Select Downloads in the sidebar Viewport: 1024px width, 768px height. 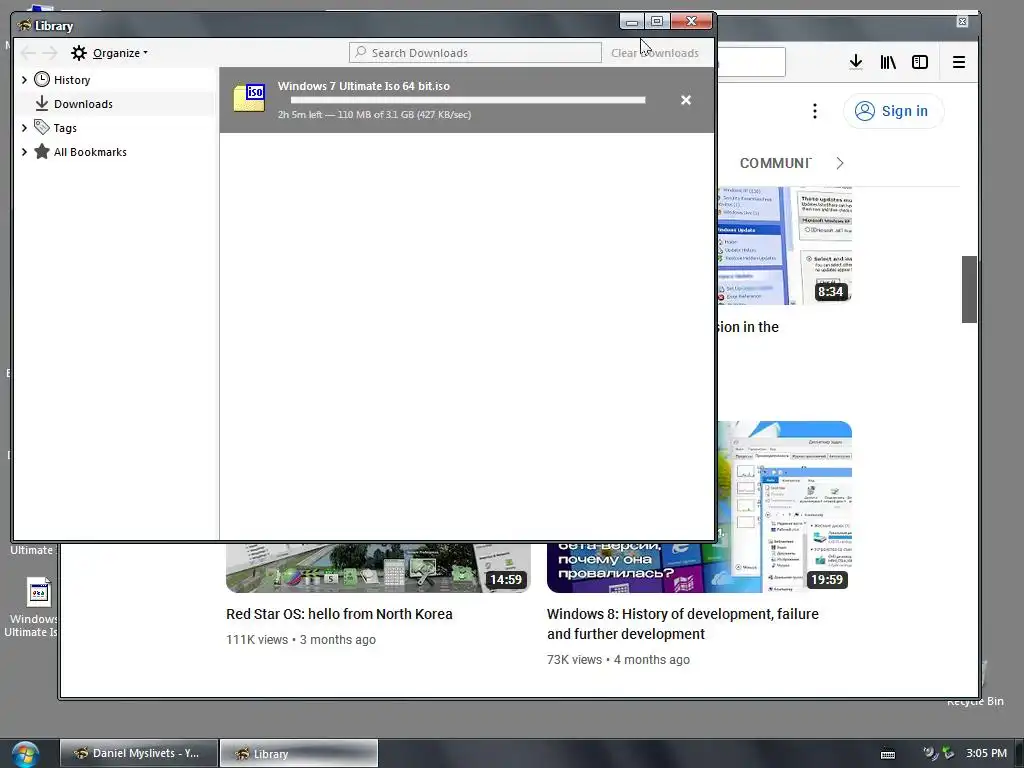(83, 104)
